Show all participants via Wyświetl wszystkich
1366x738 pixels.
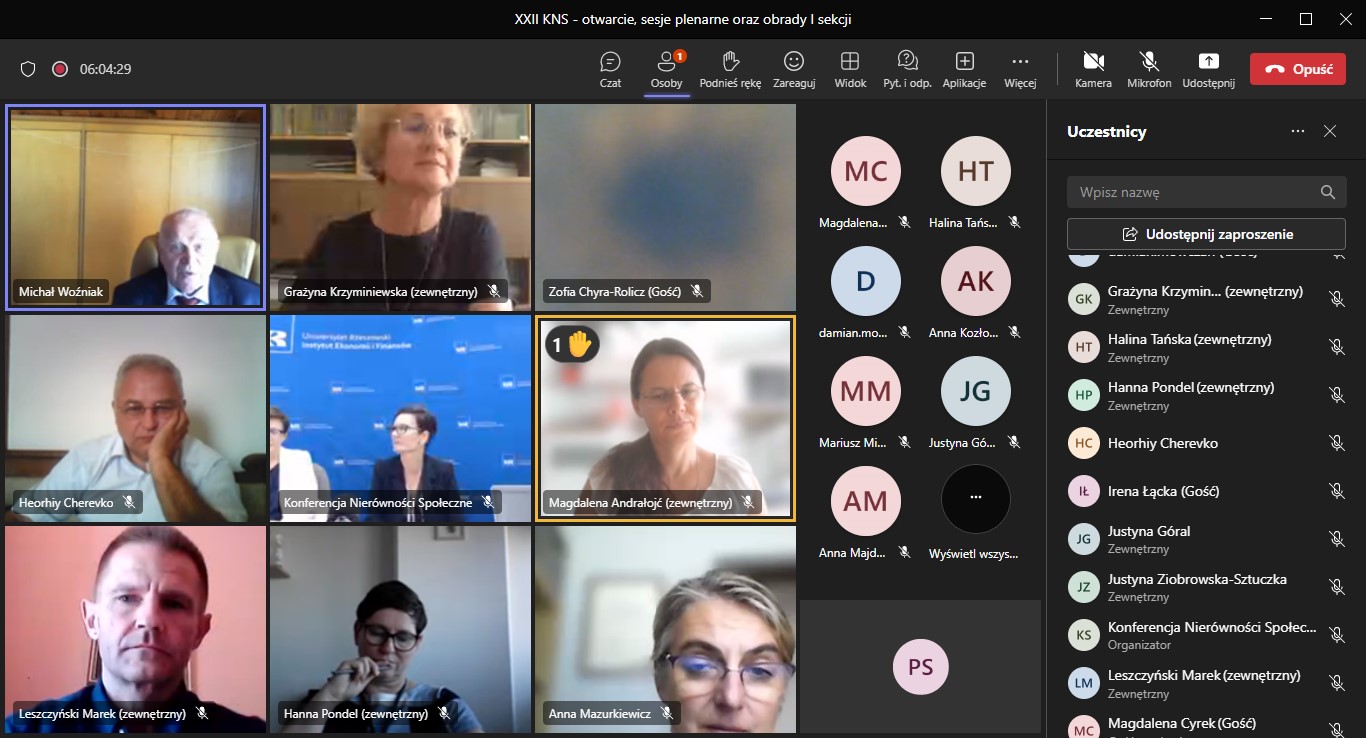click(x=975, y=510)
